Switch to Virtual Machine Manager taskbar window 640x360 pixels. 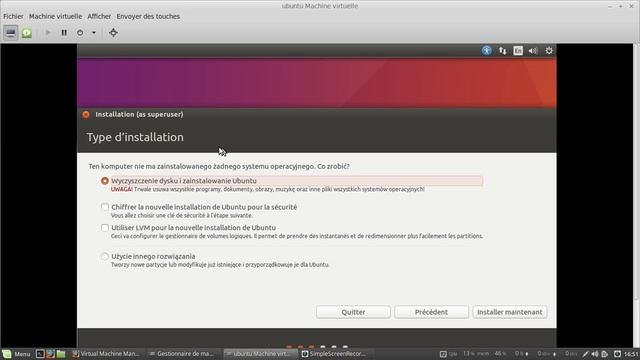click(106, 354)
